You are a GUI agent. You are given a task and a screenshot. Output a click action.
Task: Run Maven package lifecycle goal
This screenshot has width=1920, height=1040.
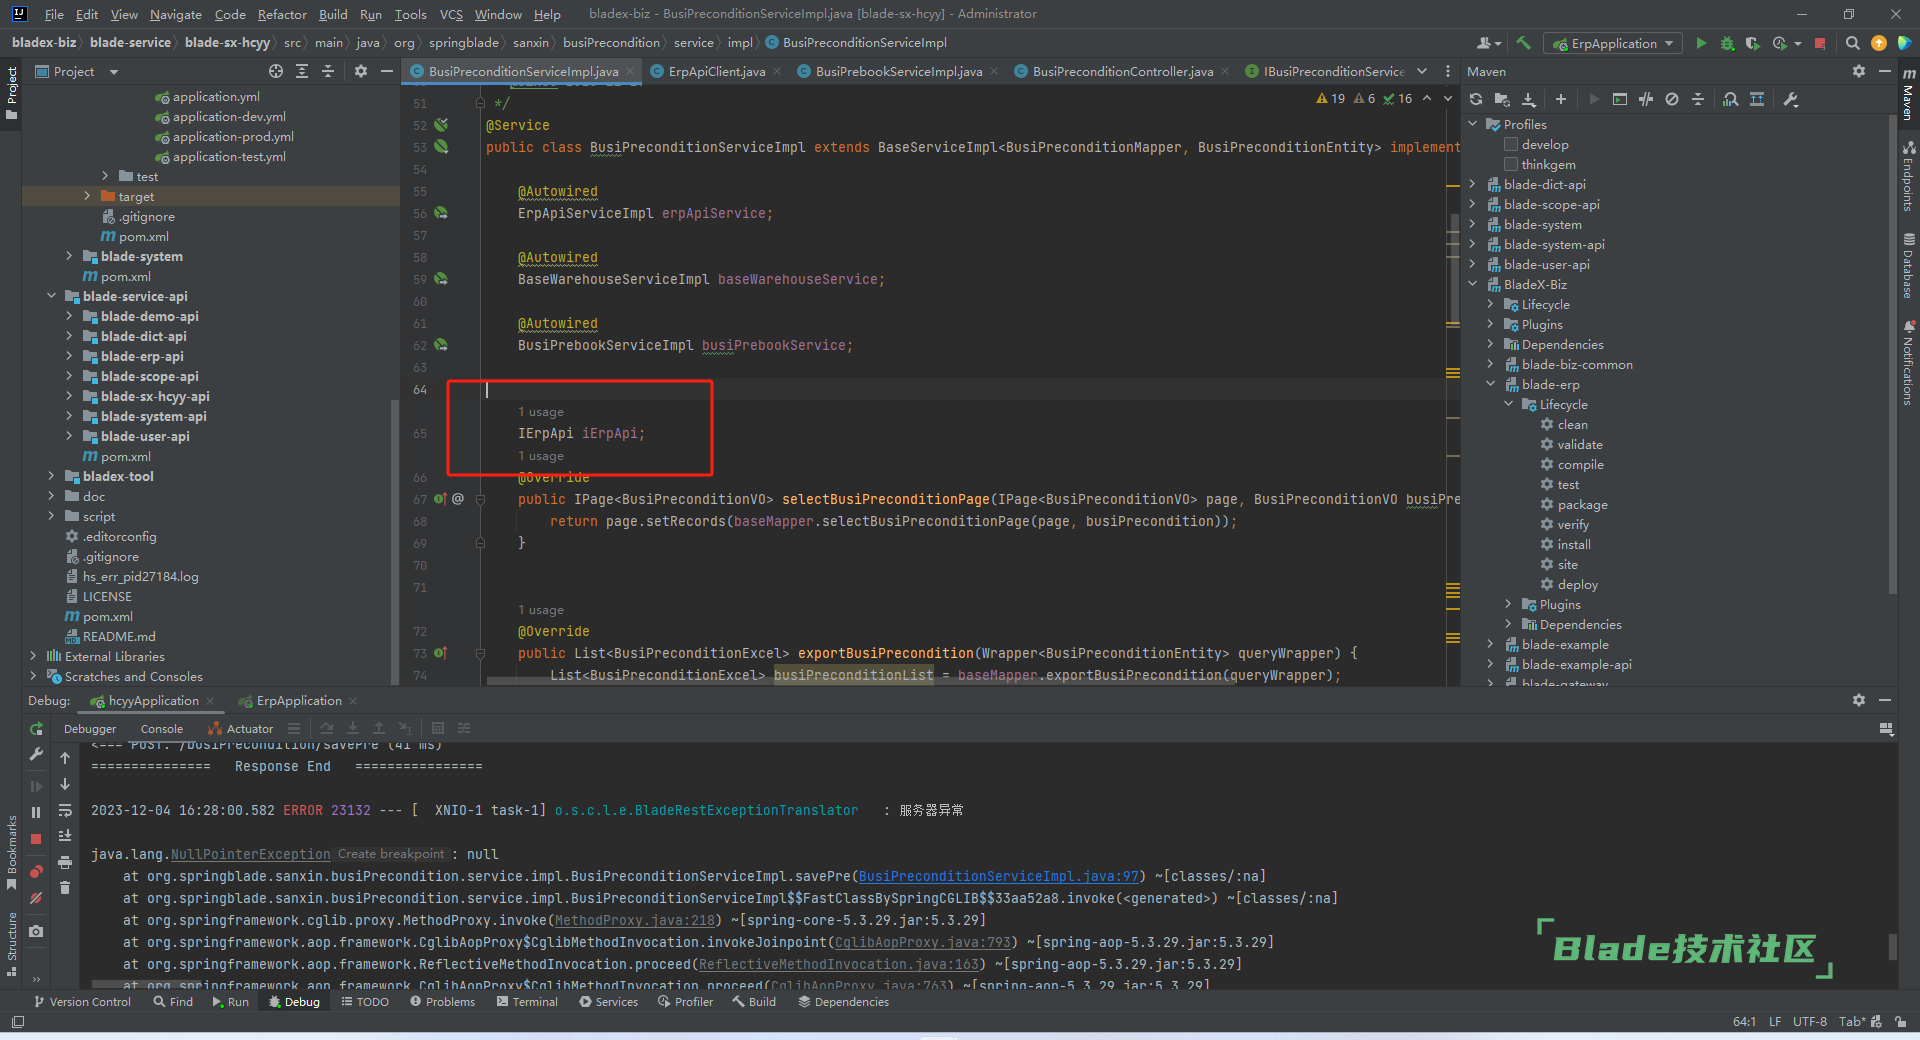point(1582,505)
